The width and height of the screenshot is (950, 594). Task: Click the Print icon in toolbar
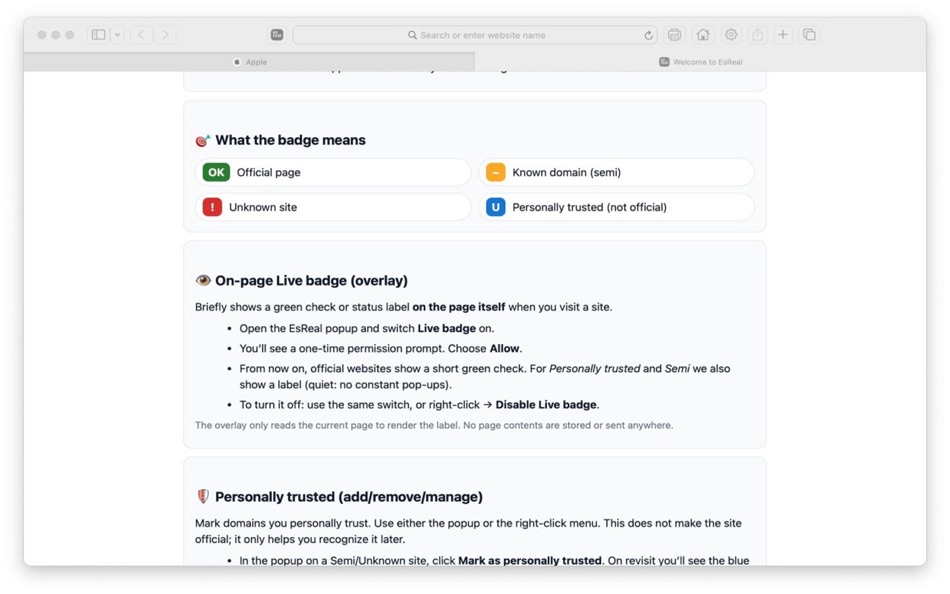point(675,34)
